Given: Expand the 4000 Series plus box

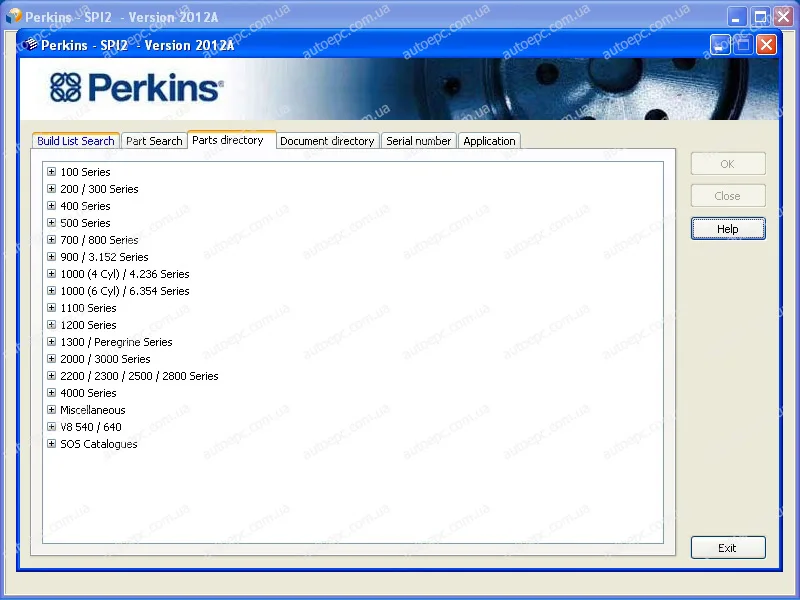Looking at the screenshot, I should click(x=52, y=392).
